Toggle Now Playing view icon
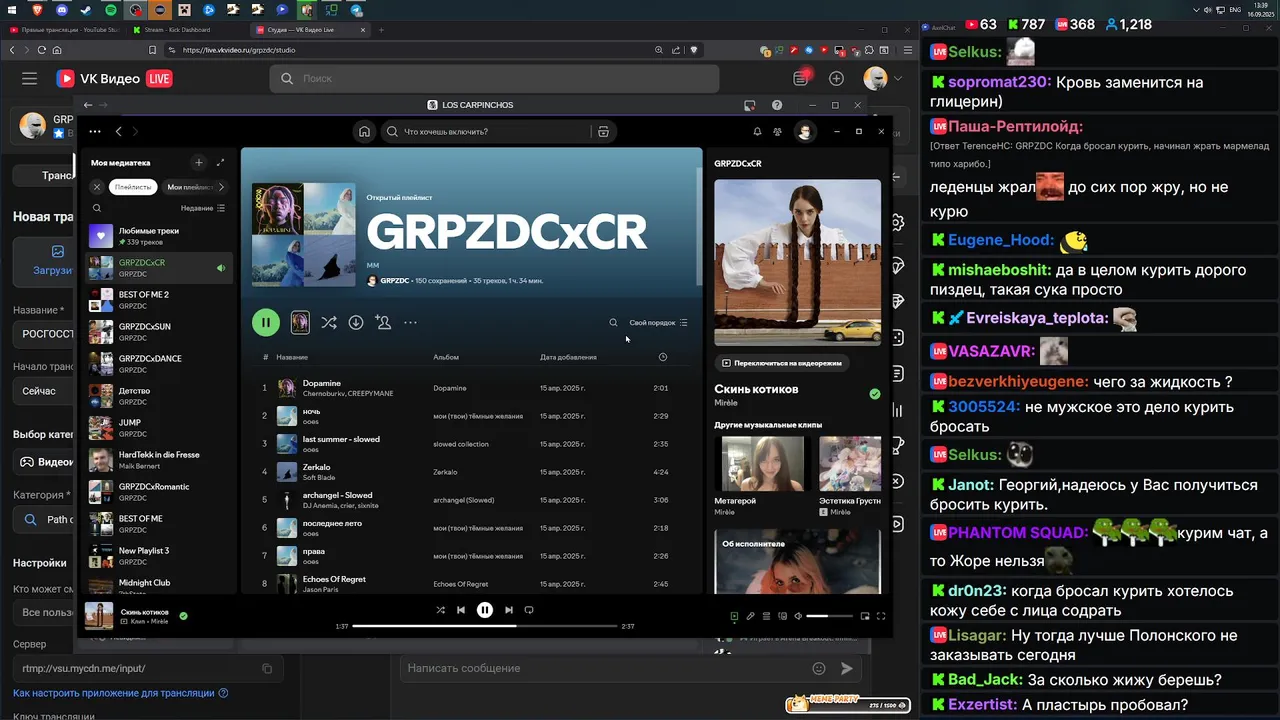This screenshot has width=1280, height=720. (x=734, y=616)
